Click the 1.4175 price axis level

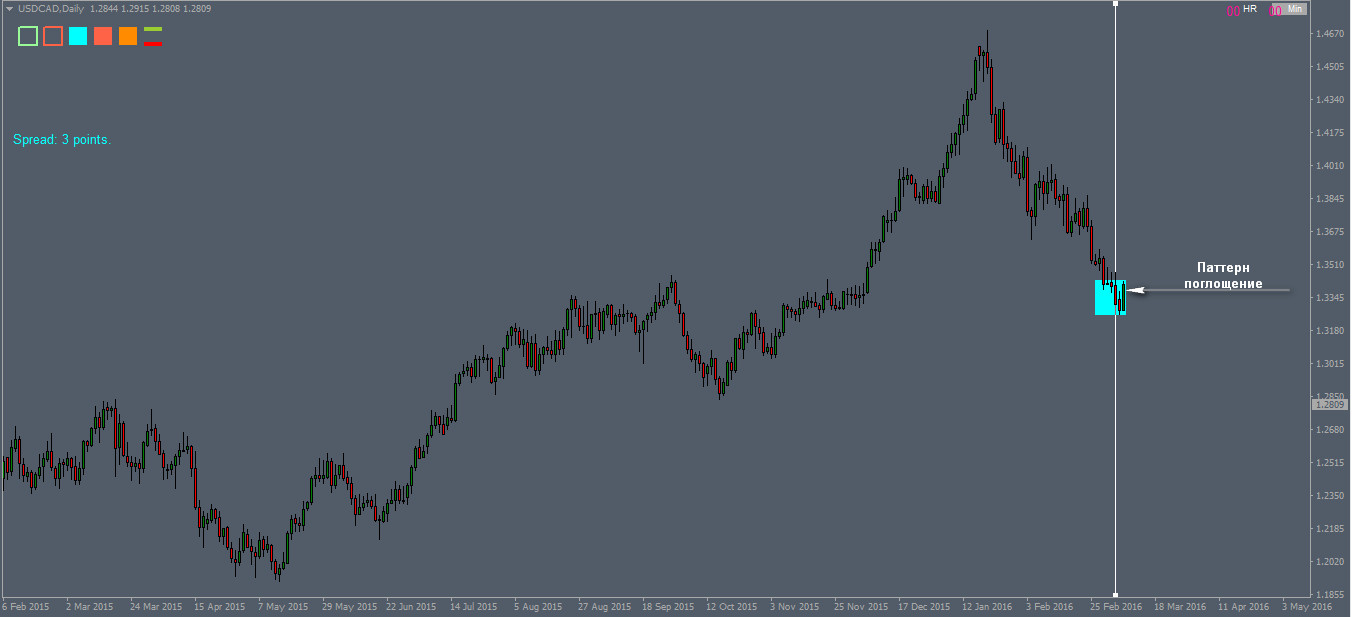point(1331,133)
